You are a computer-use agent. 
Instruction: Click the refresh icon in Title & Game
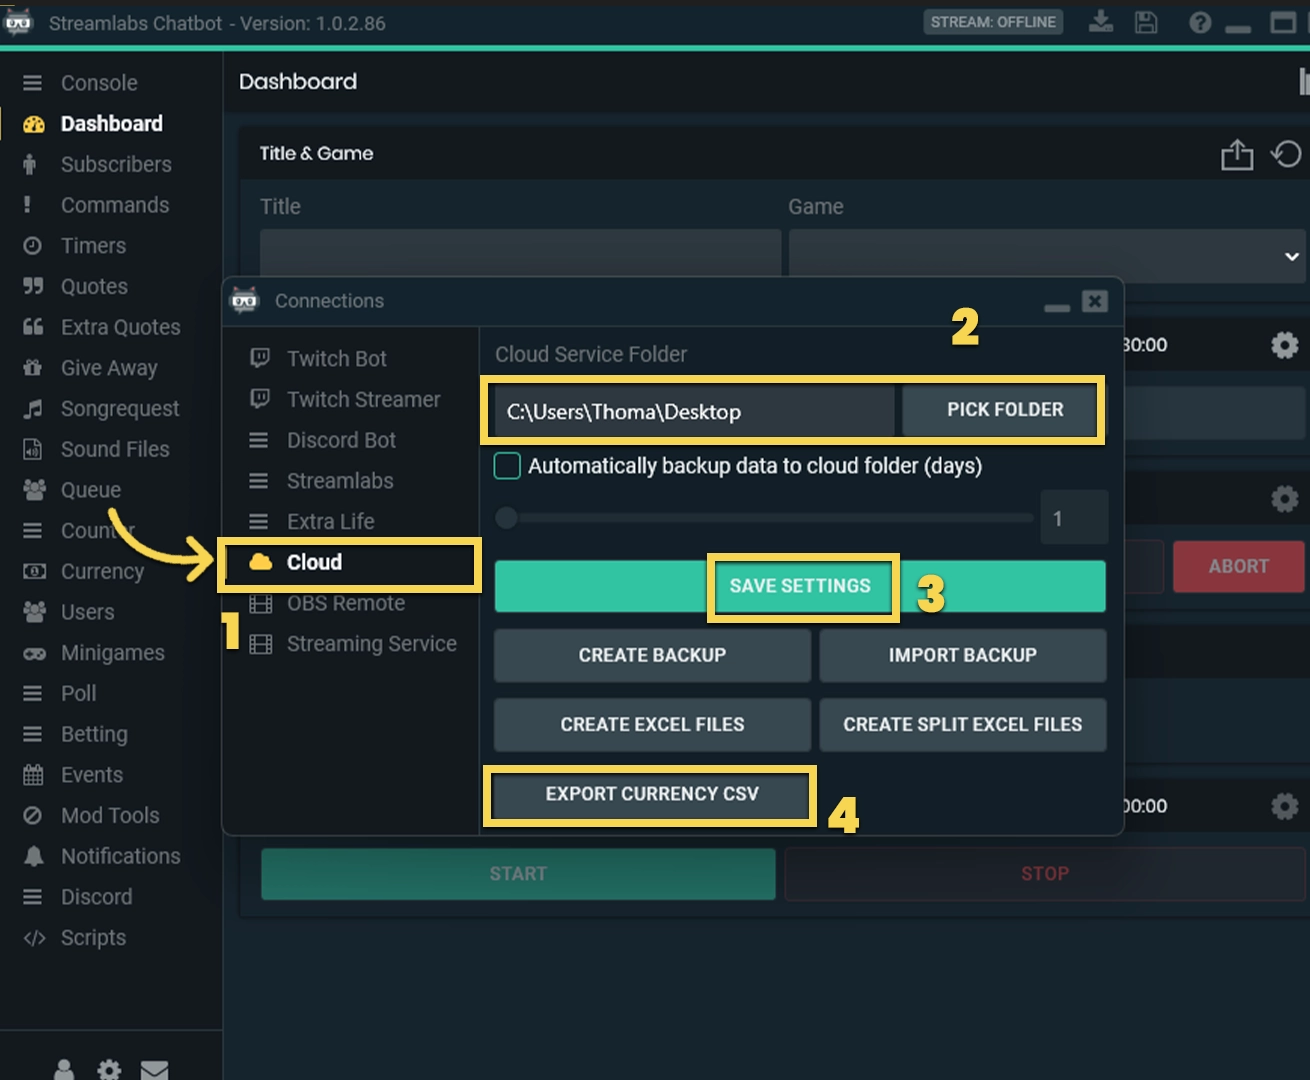coord(1286,154)
